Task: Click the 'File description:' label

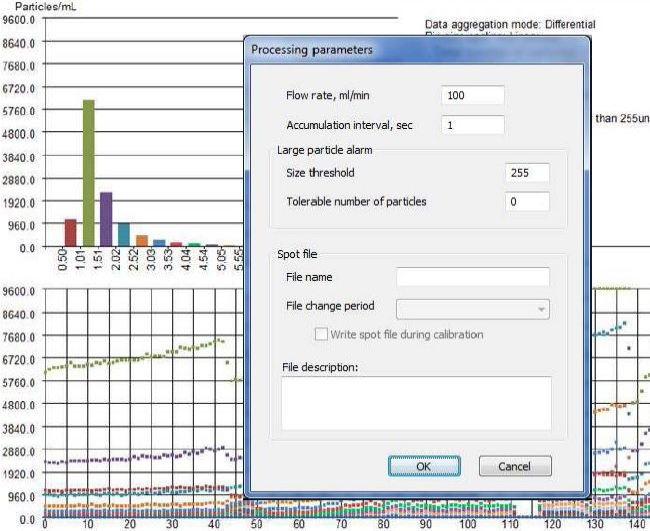Action: tap(320, 367)
